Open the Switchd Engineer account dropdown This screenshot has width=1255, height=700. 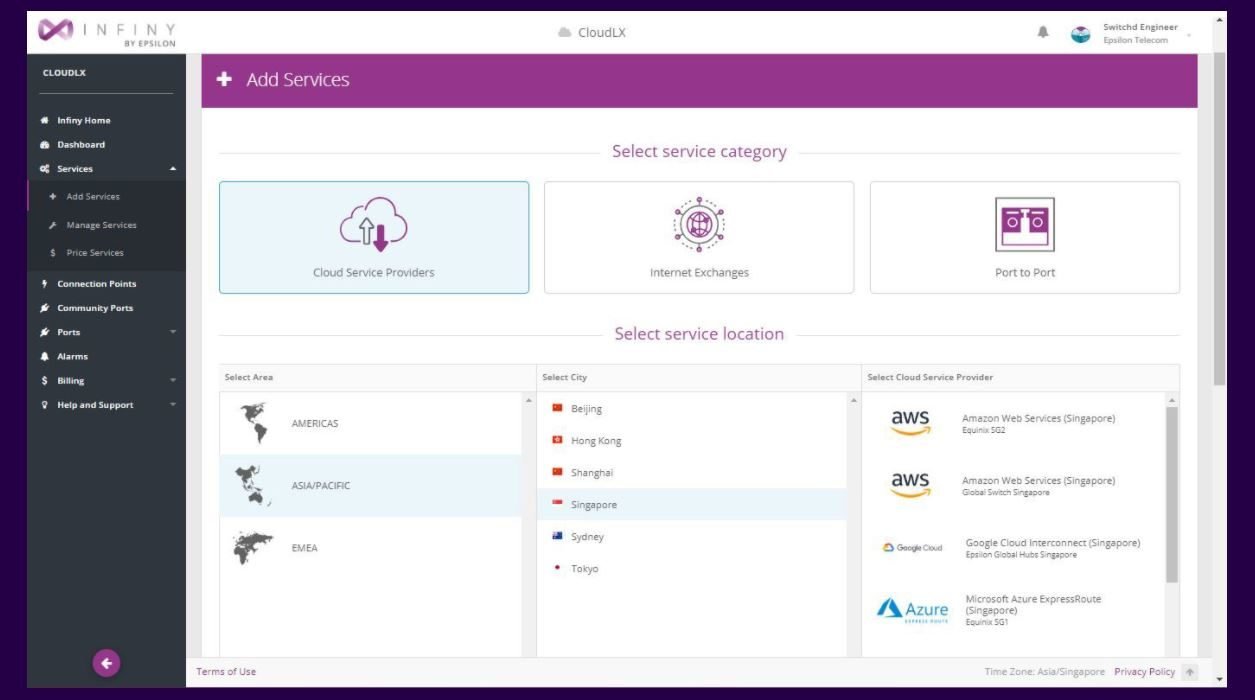[x=1140, y=31]
